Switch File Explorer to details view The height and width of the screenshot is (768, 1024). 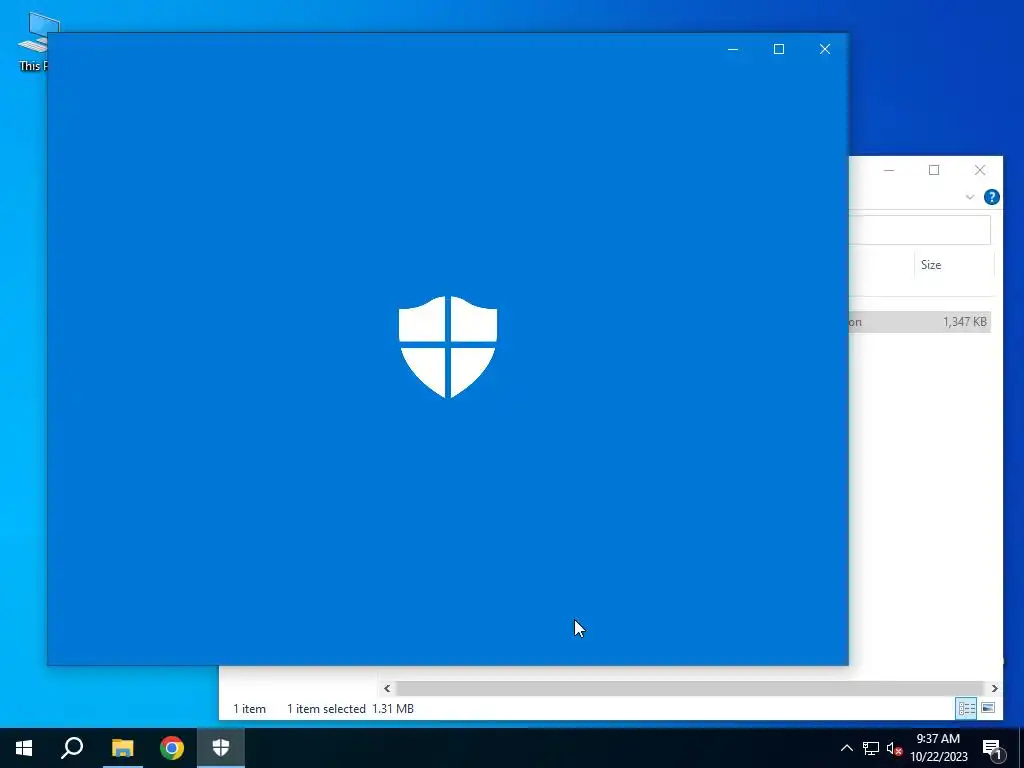(967, 708)
